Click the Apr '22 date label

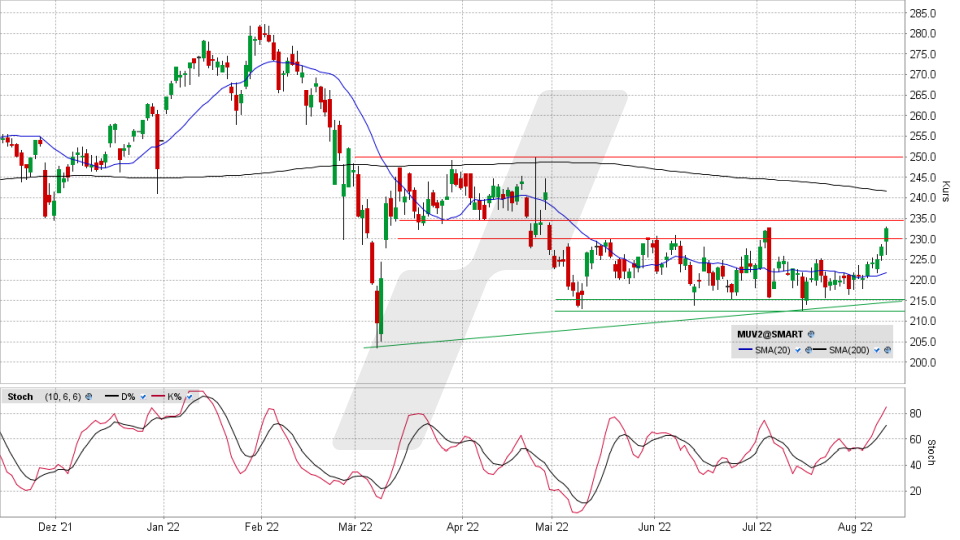point(462,527)
